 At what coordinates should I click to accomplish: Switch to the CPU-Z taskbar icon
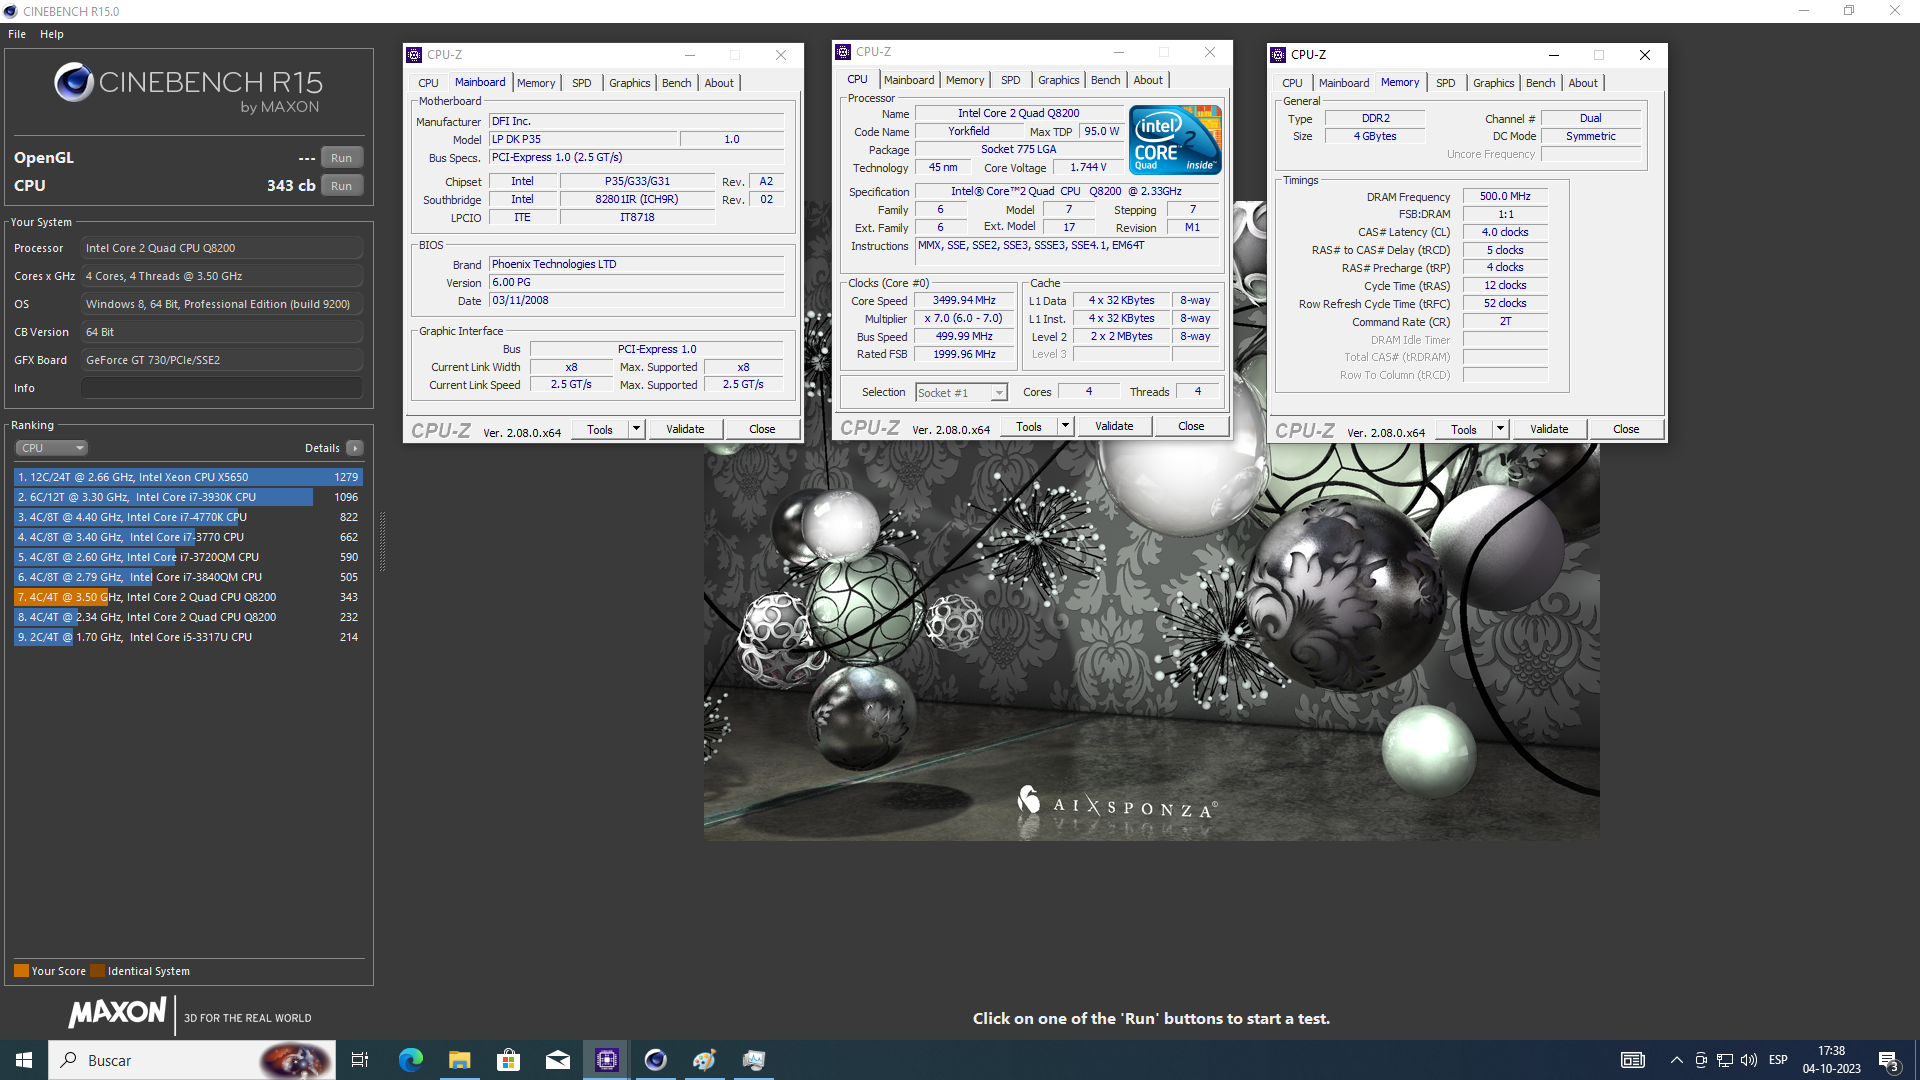click(606, 1060)
